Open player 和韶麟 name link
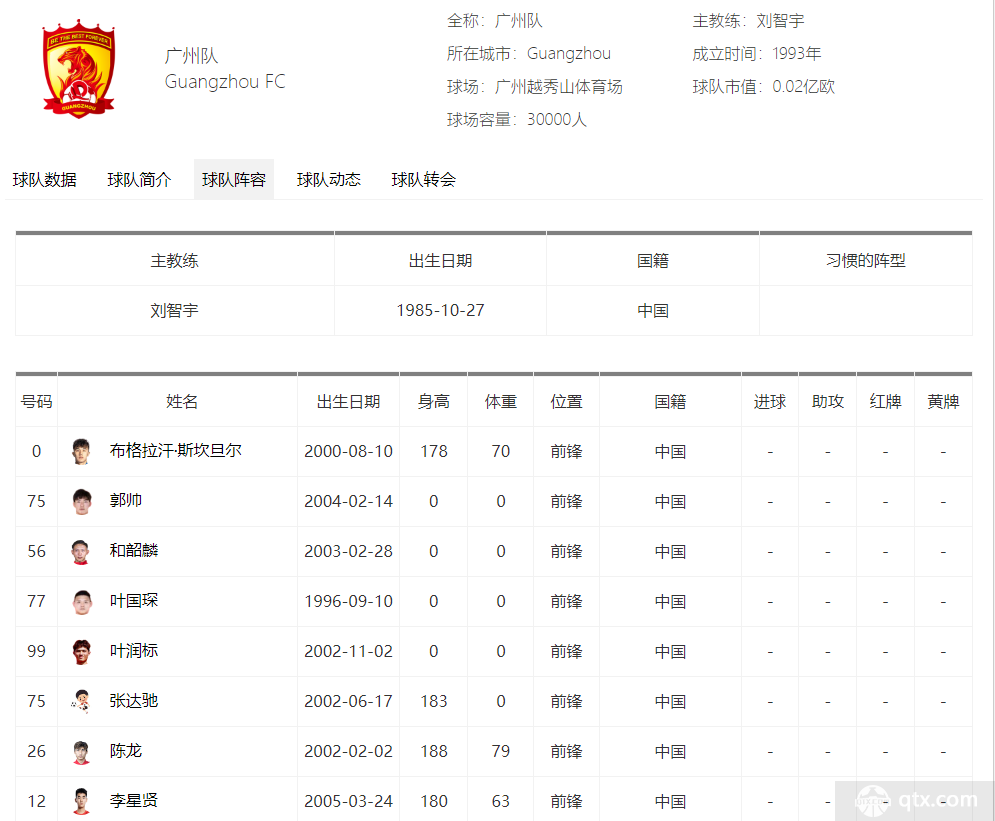This screenshot has width=995, height=821. tap(134, 551)
